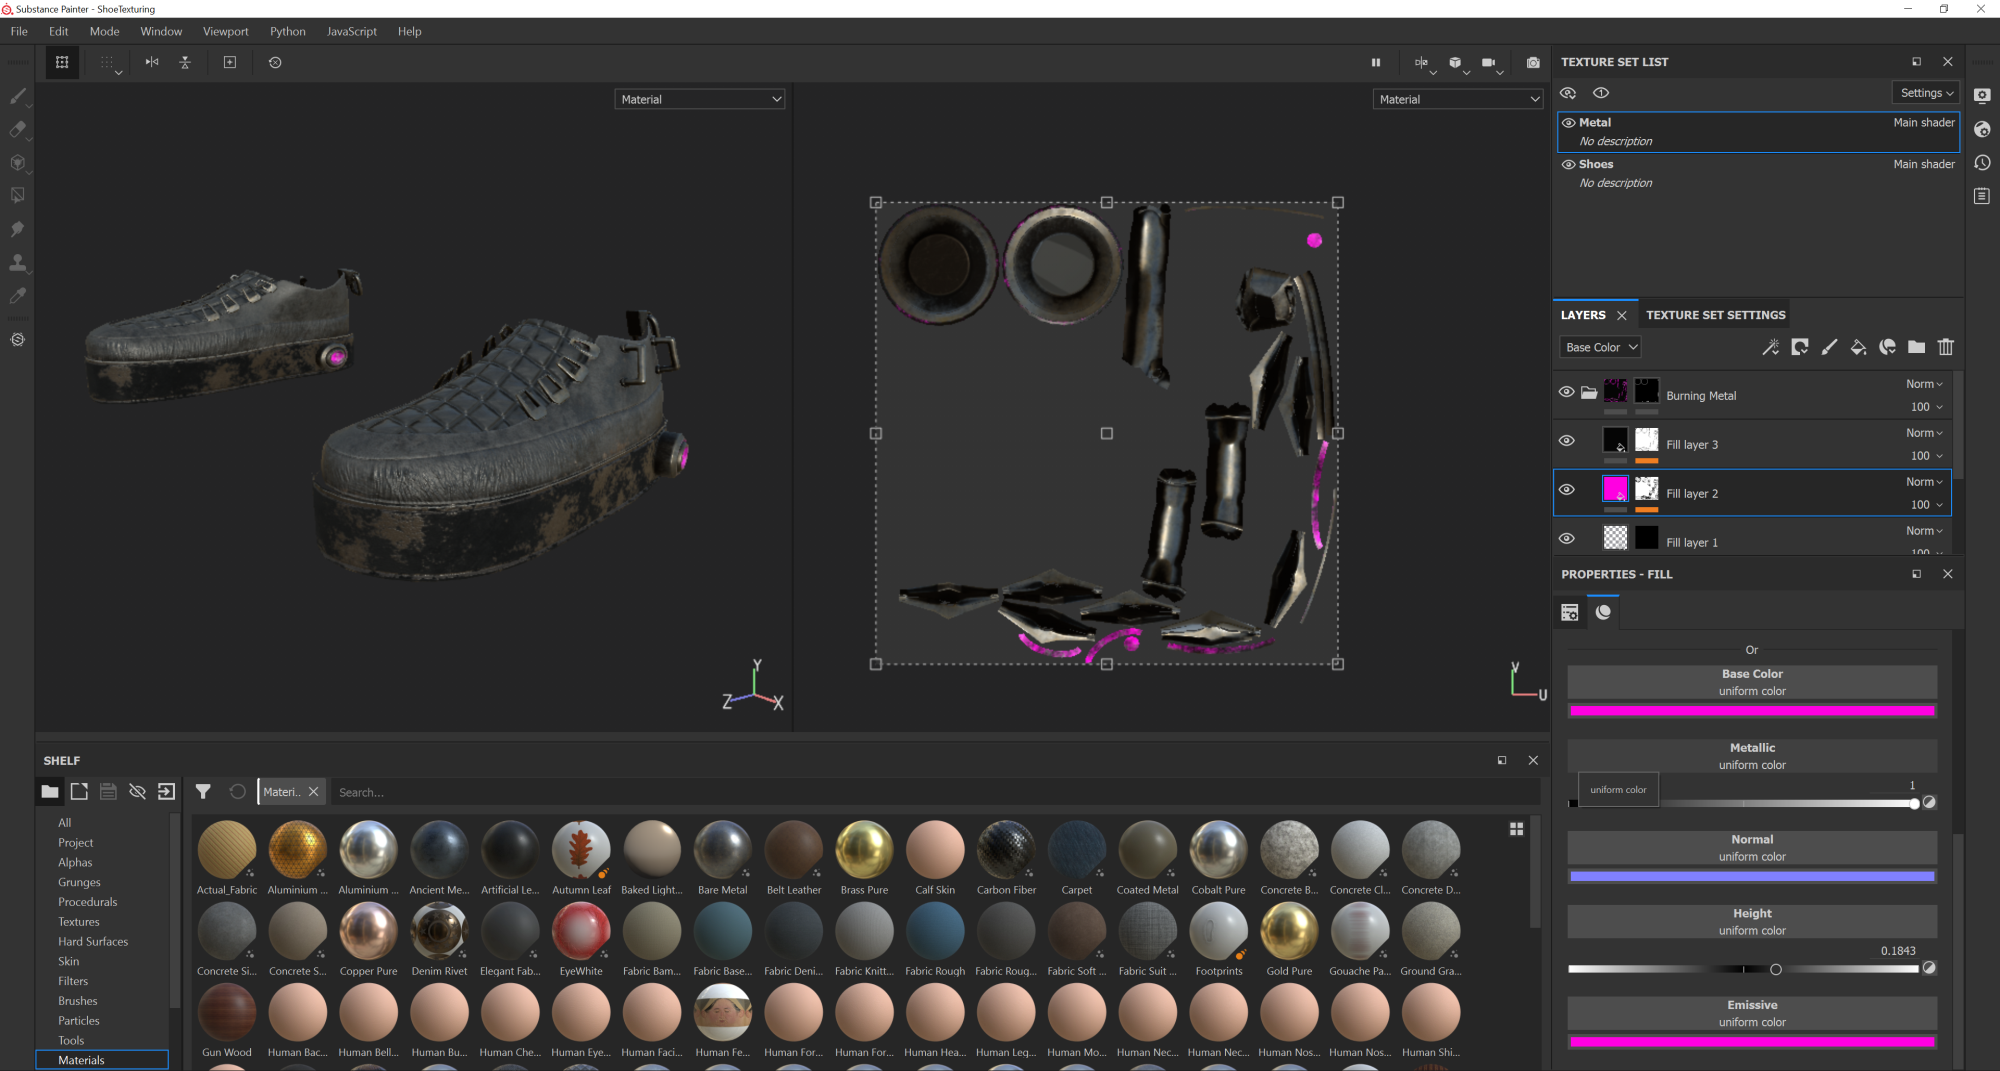The width and height of the screenshot is (2000, 1071).
Task: Select the Polygon fill tool
Action: coord(17,196)
